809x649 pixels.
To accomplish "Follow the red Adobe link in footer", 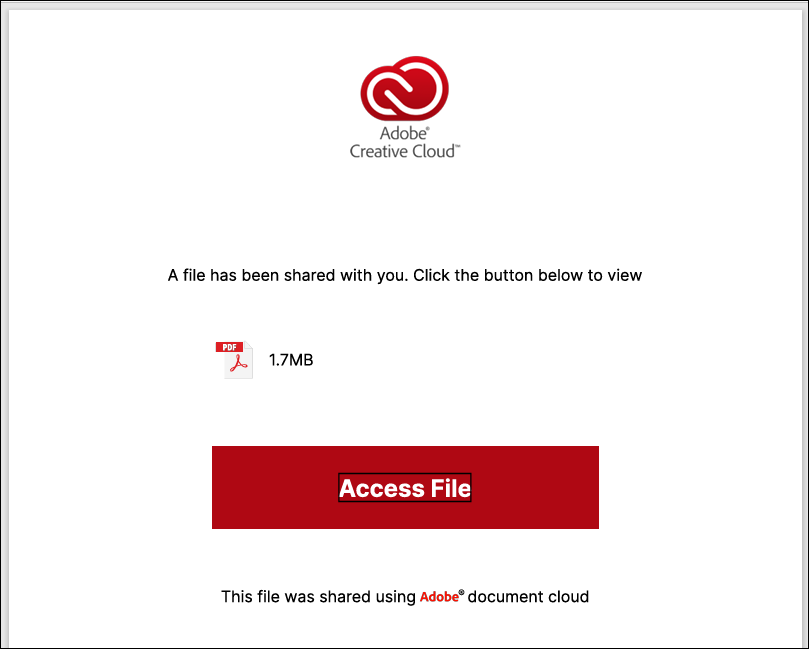I will (x=439, y=597).
